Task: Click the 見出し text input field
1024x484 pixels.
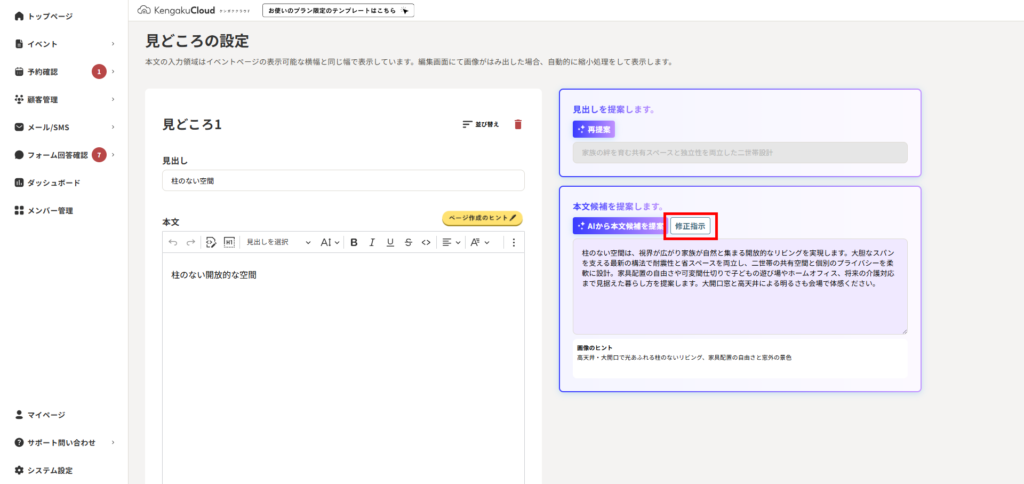Action: (x=343, y=181)
